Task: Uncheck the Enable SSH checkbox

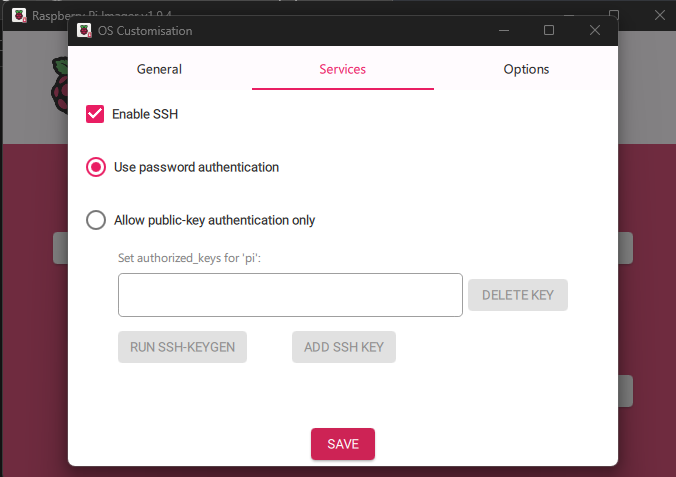Action: click(95, 114)
